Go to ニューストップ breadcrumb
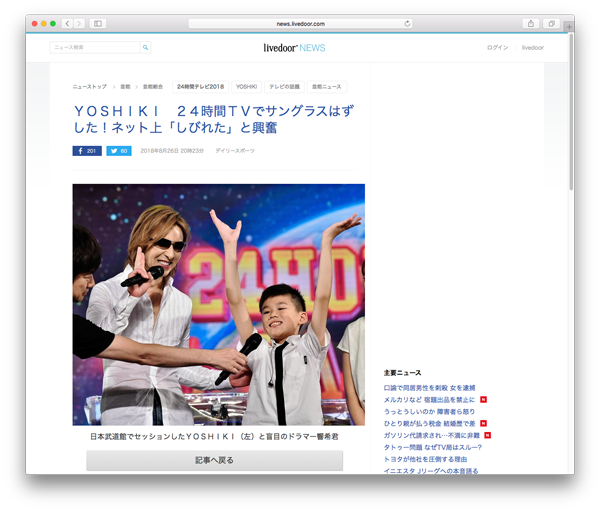 [x=90, y=87]
